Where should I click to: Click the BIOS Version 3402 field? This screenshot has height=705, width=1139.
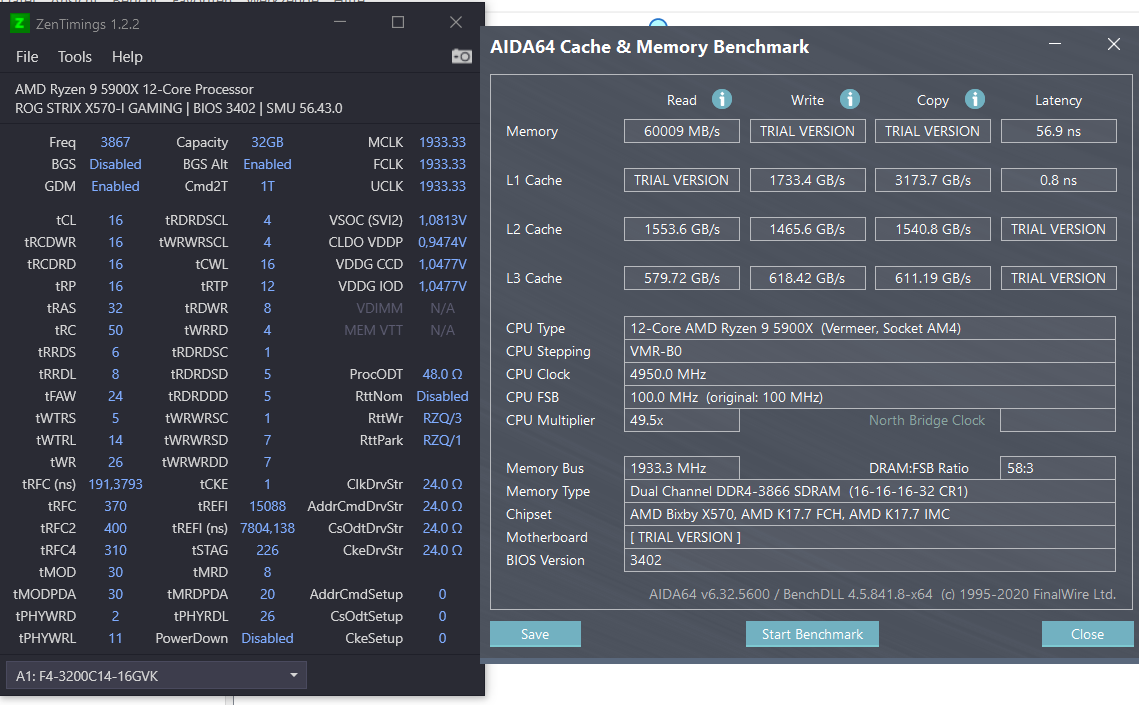(x=870, y=561)
